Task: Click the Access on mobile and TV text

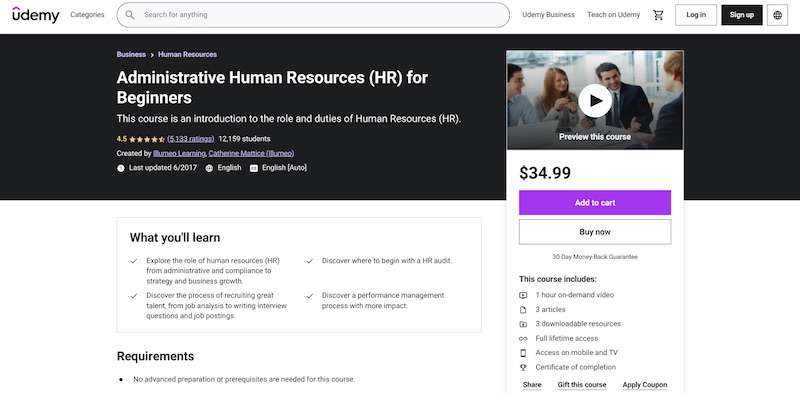Action: click(576, 353)
